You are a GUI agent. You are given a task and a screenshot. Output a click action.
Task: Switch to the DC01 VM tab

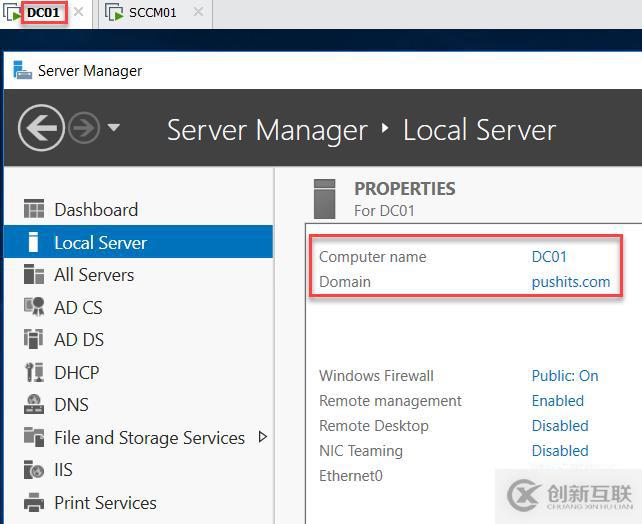(43, 13)
